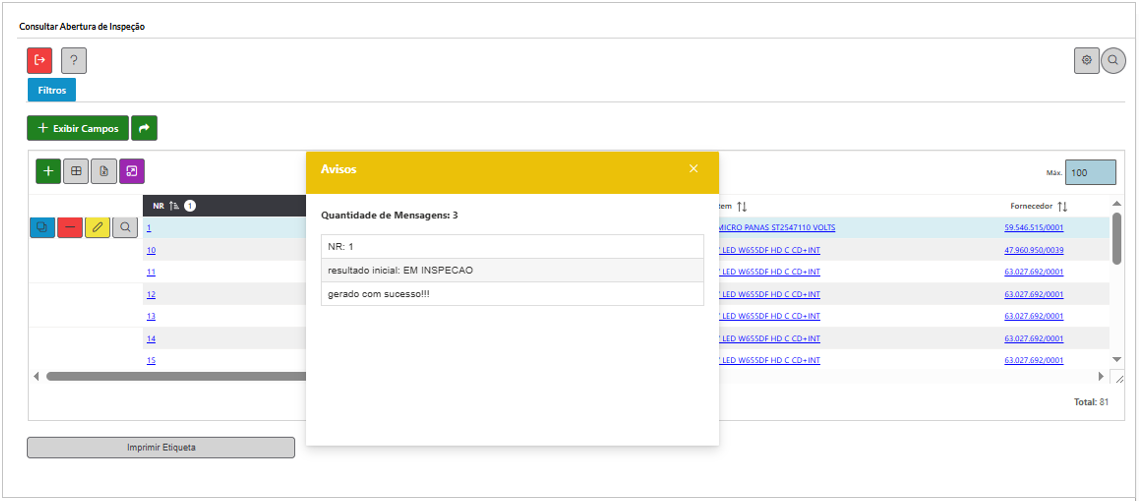Screen dimensions: 1139x501
Task: Sort by the Fornecedor column arrows
Action: click(x=1062, y=207)
